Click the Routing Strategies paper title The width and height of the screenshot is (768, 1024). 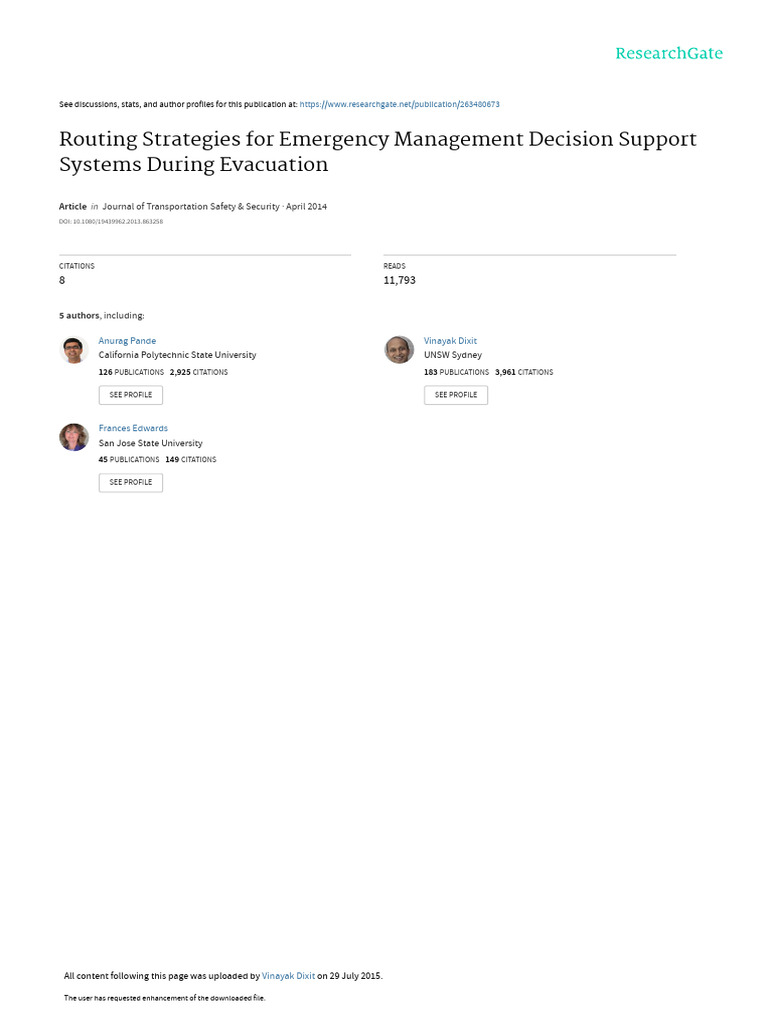(378, 151)
